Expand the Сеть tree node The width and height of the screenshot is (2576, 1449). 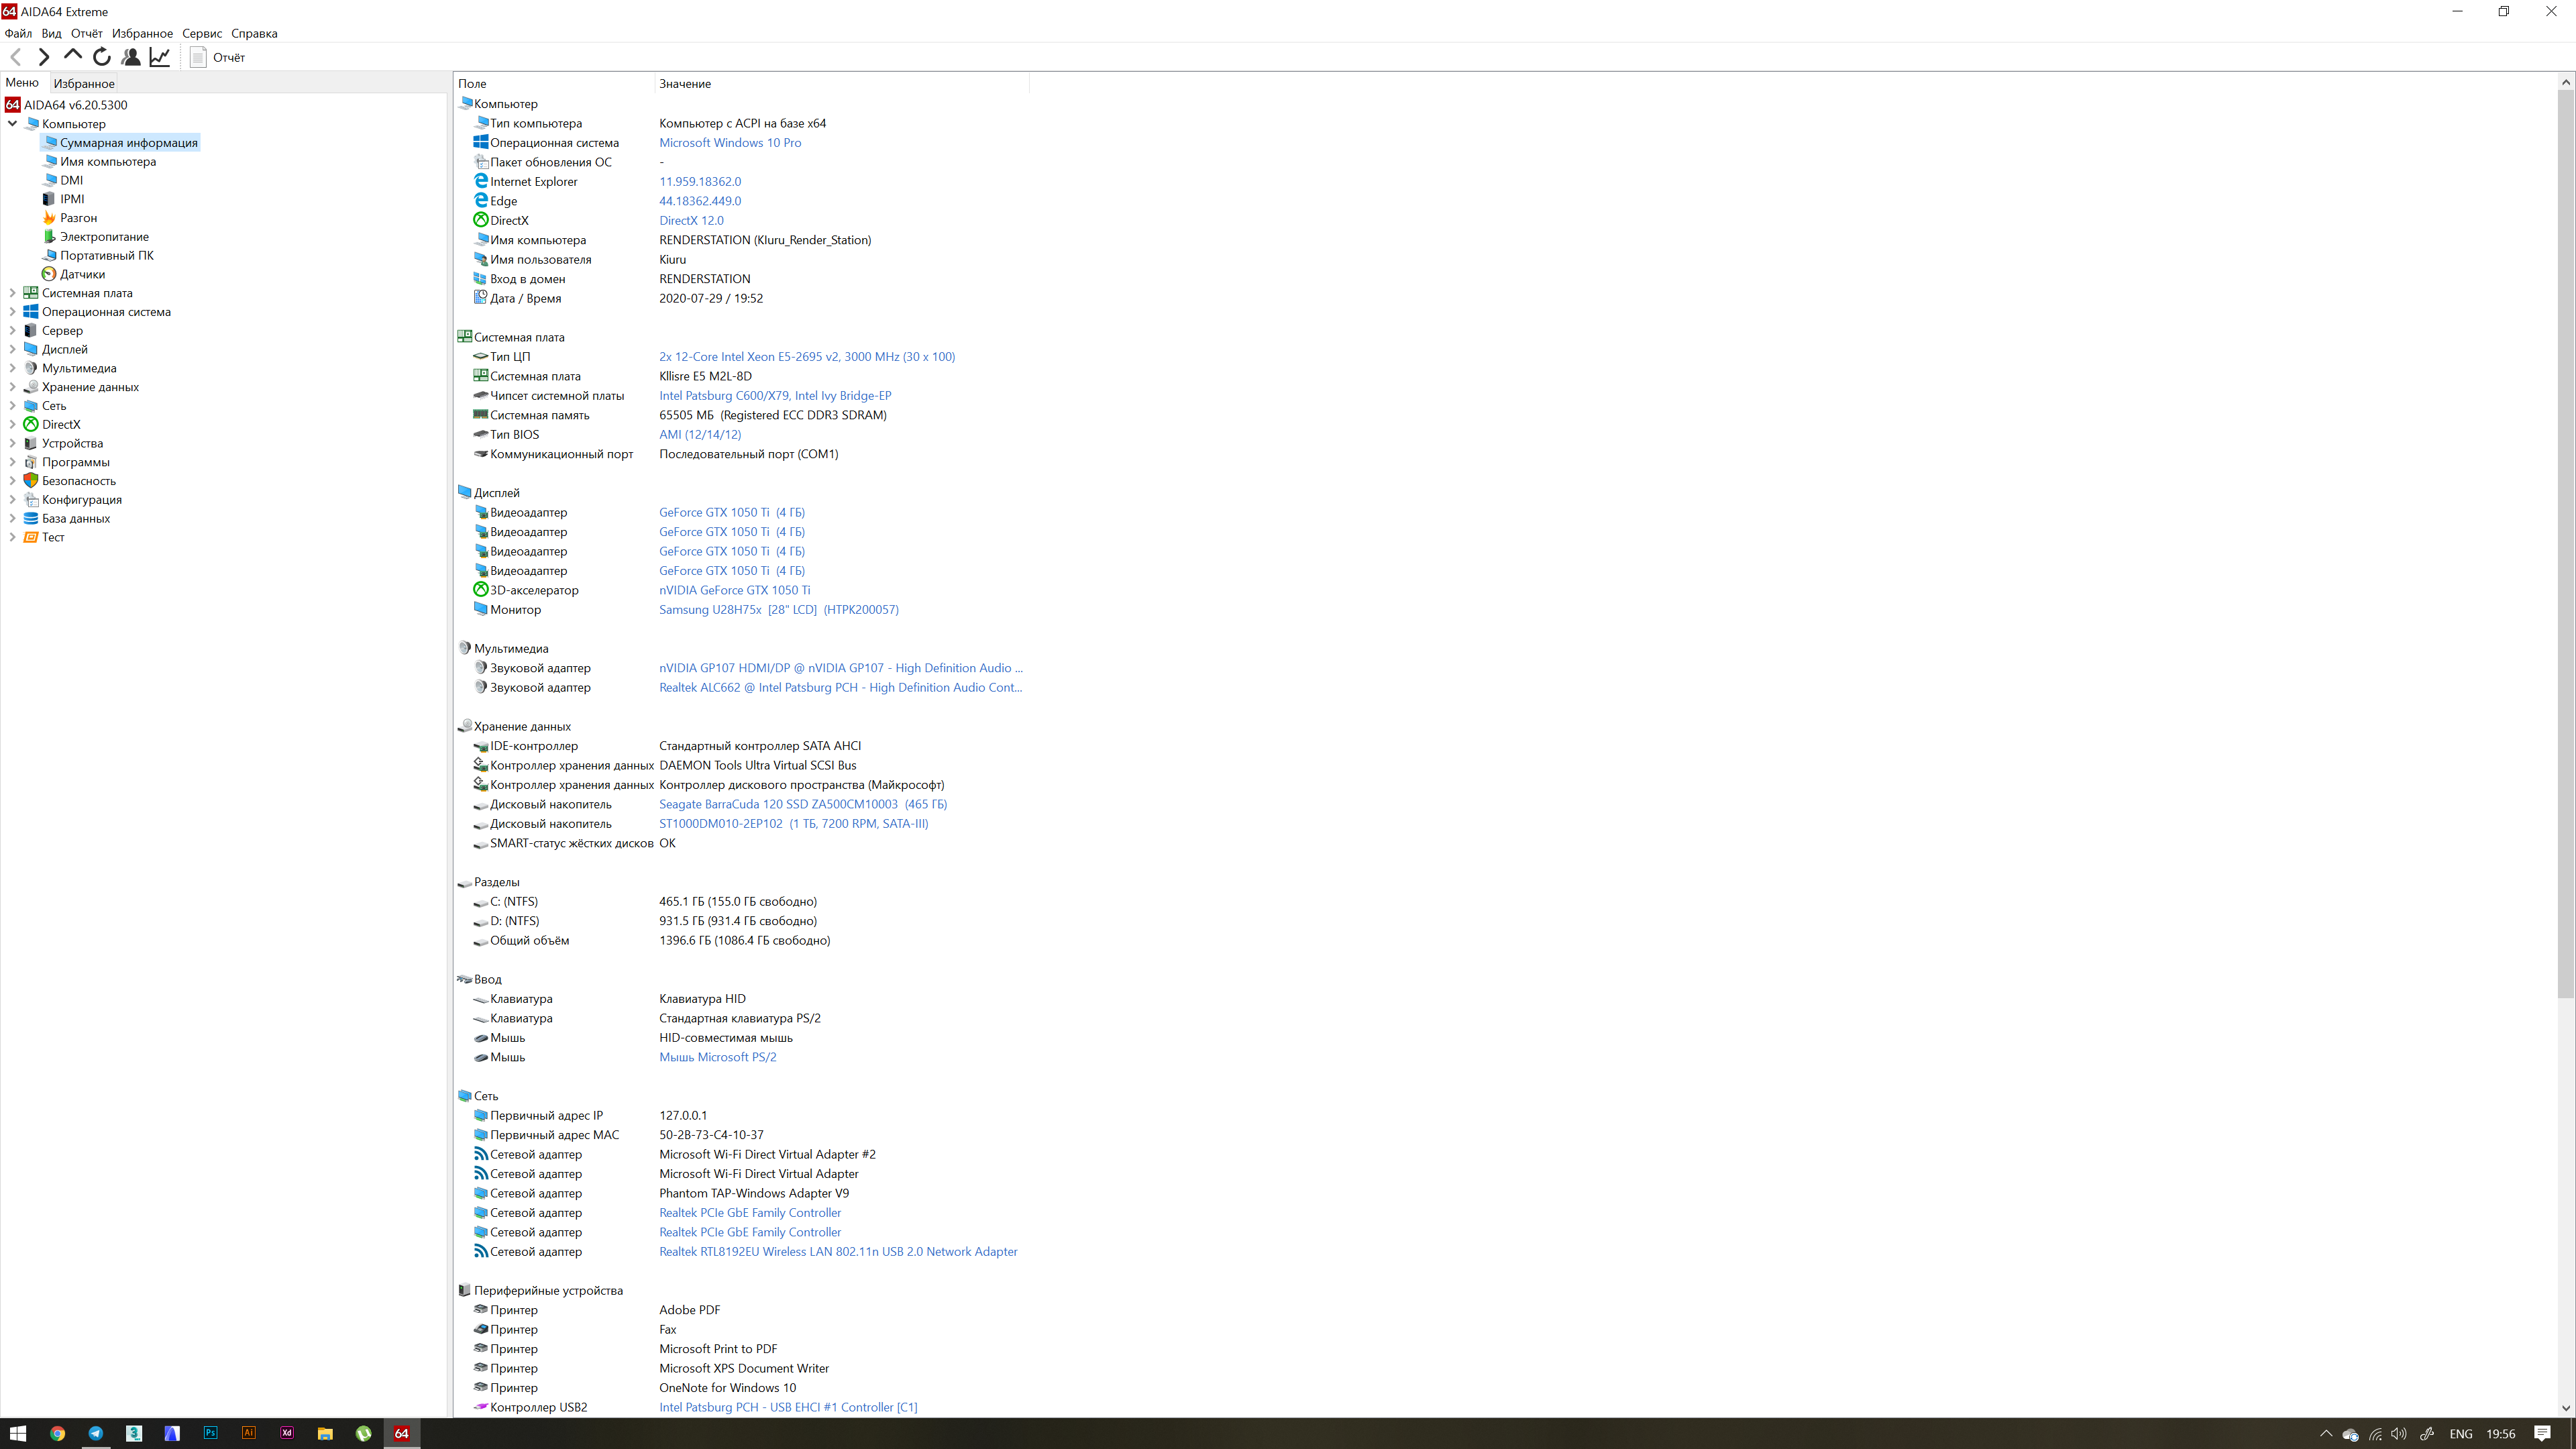[x=12, y=406]
